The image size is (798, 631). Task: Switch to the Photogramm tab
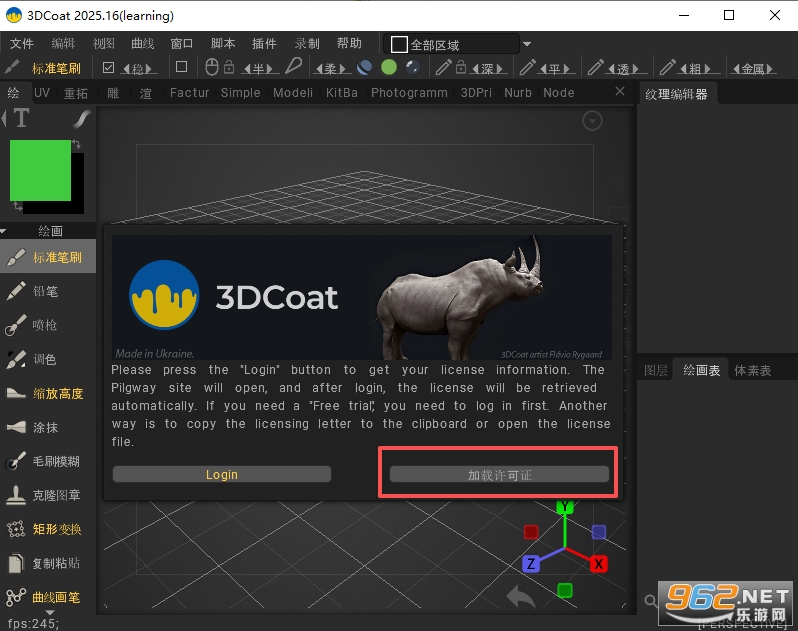point(409,93)
